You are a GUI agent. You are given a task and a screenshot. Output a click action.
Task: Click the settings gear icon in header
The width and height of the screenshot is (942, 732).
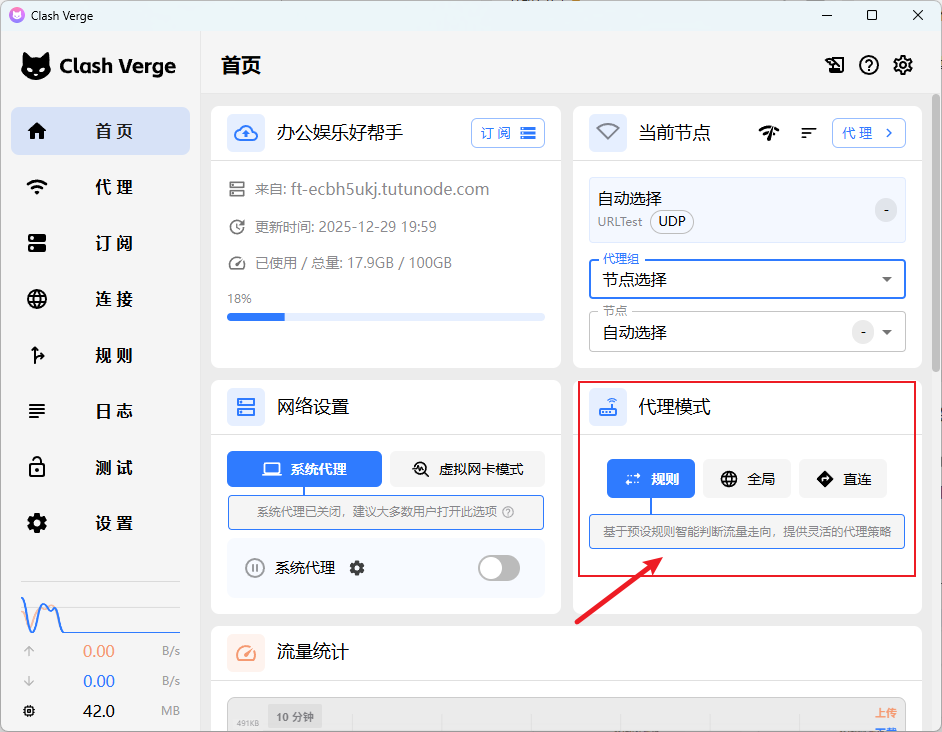click(x=903, y=65)
